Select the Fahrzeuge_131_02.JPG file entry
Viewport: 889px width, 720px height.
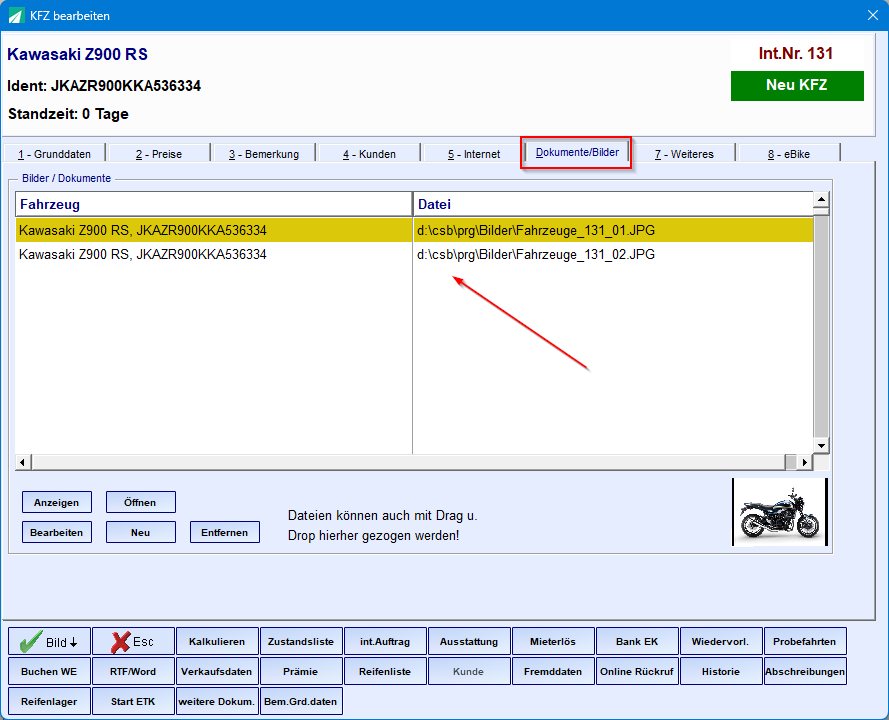click(x=613, y=254)
